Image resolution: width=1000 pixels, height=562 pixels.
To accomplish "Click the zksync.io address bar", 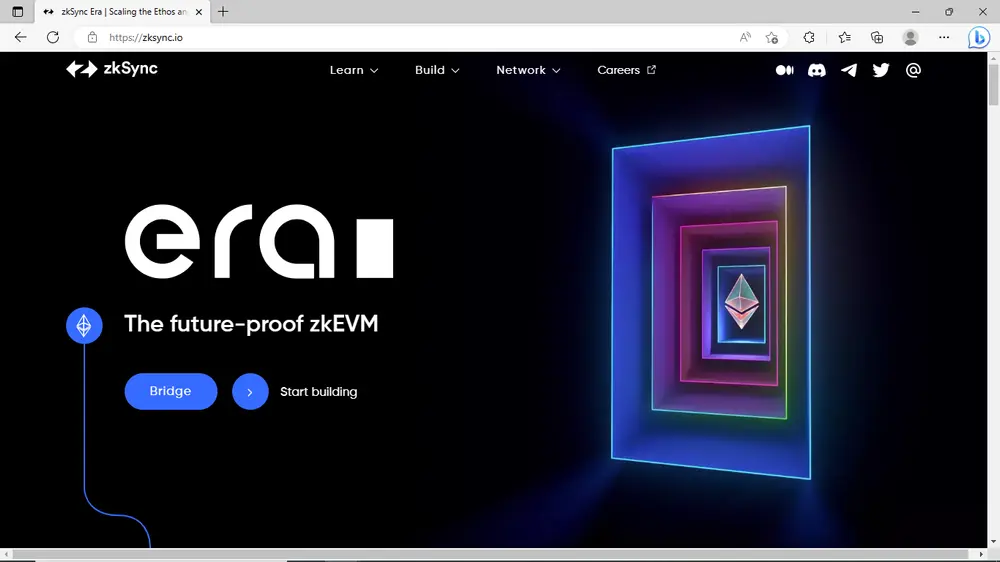I will [x=400, y=37].
